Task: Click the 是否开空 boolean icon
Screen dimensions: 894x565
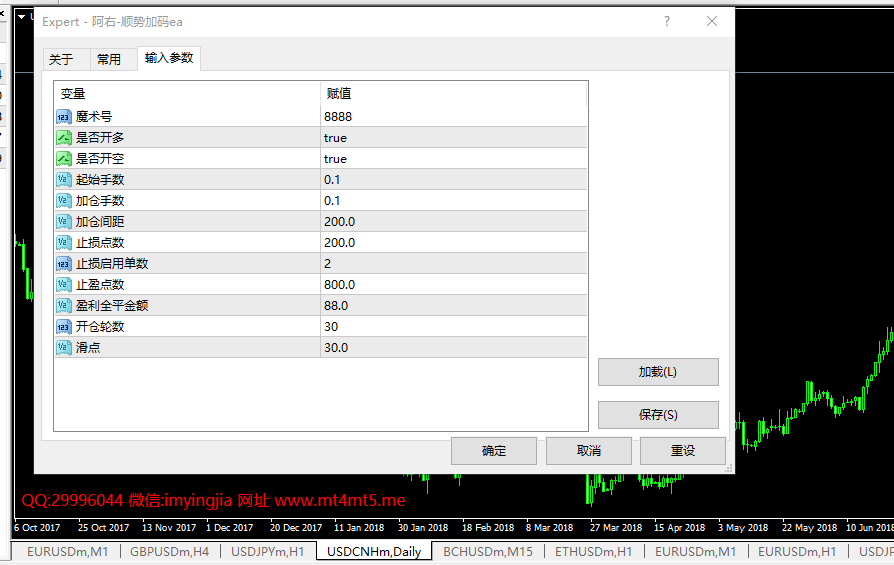Action: (64, 159)
